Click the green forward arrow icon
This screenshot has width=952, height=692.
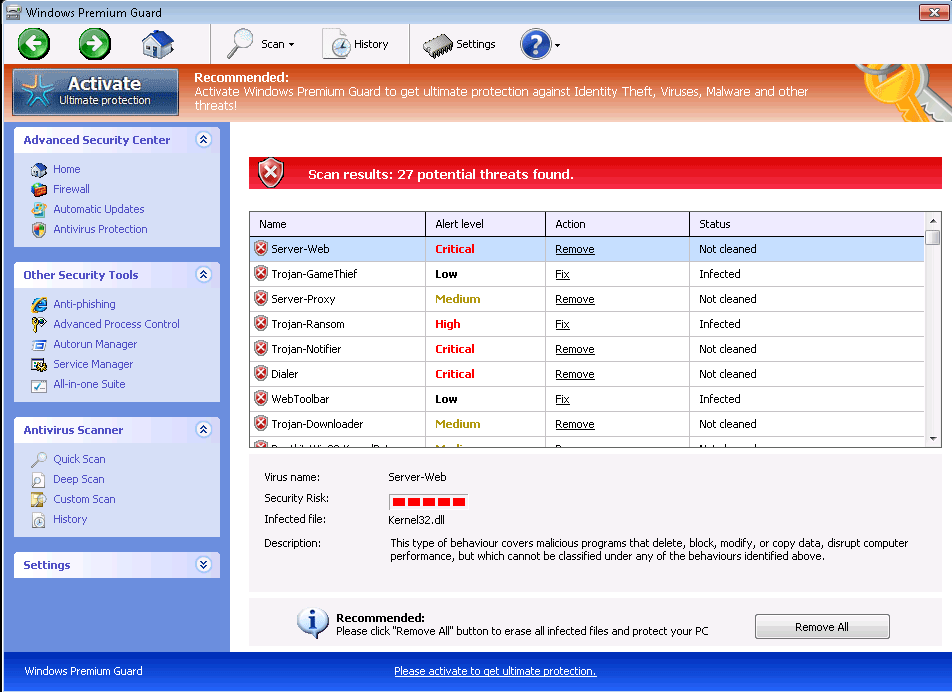coord(95,44)
